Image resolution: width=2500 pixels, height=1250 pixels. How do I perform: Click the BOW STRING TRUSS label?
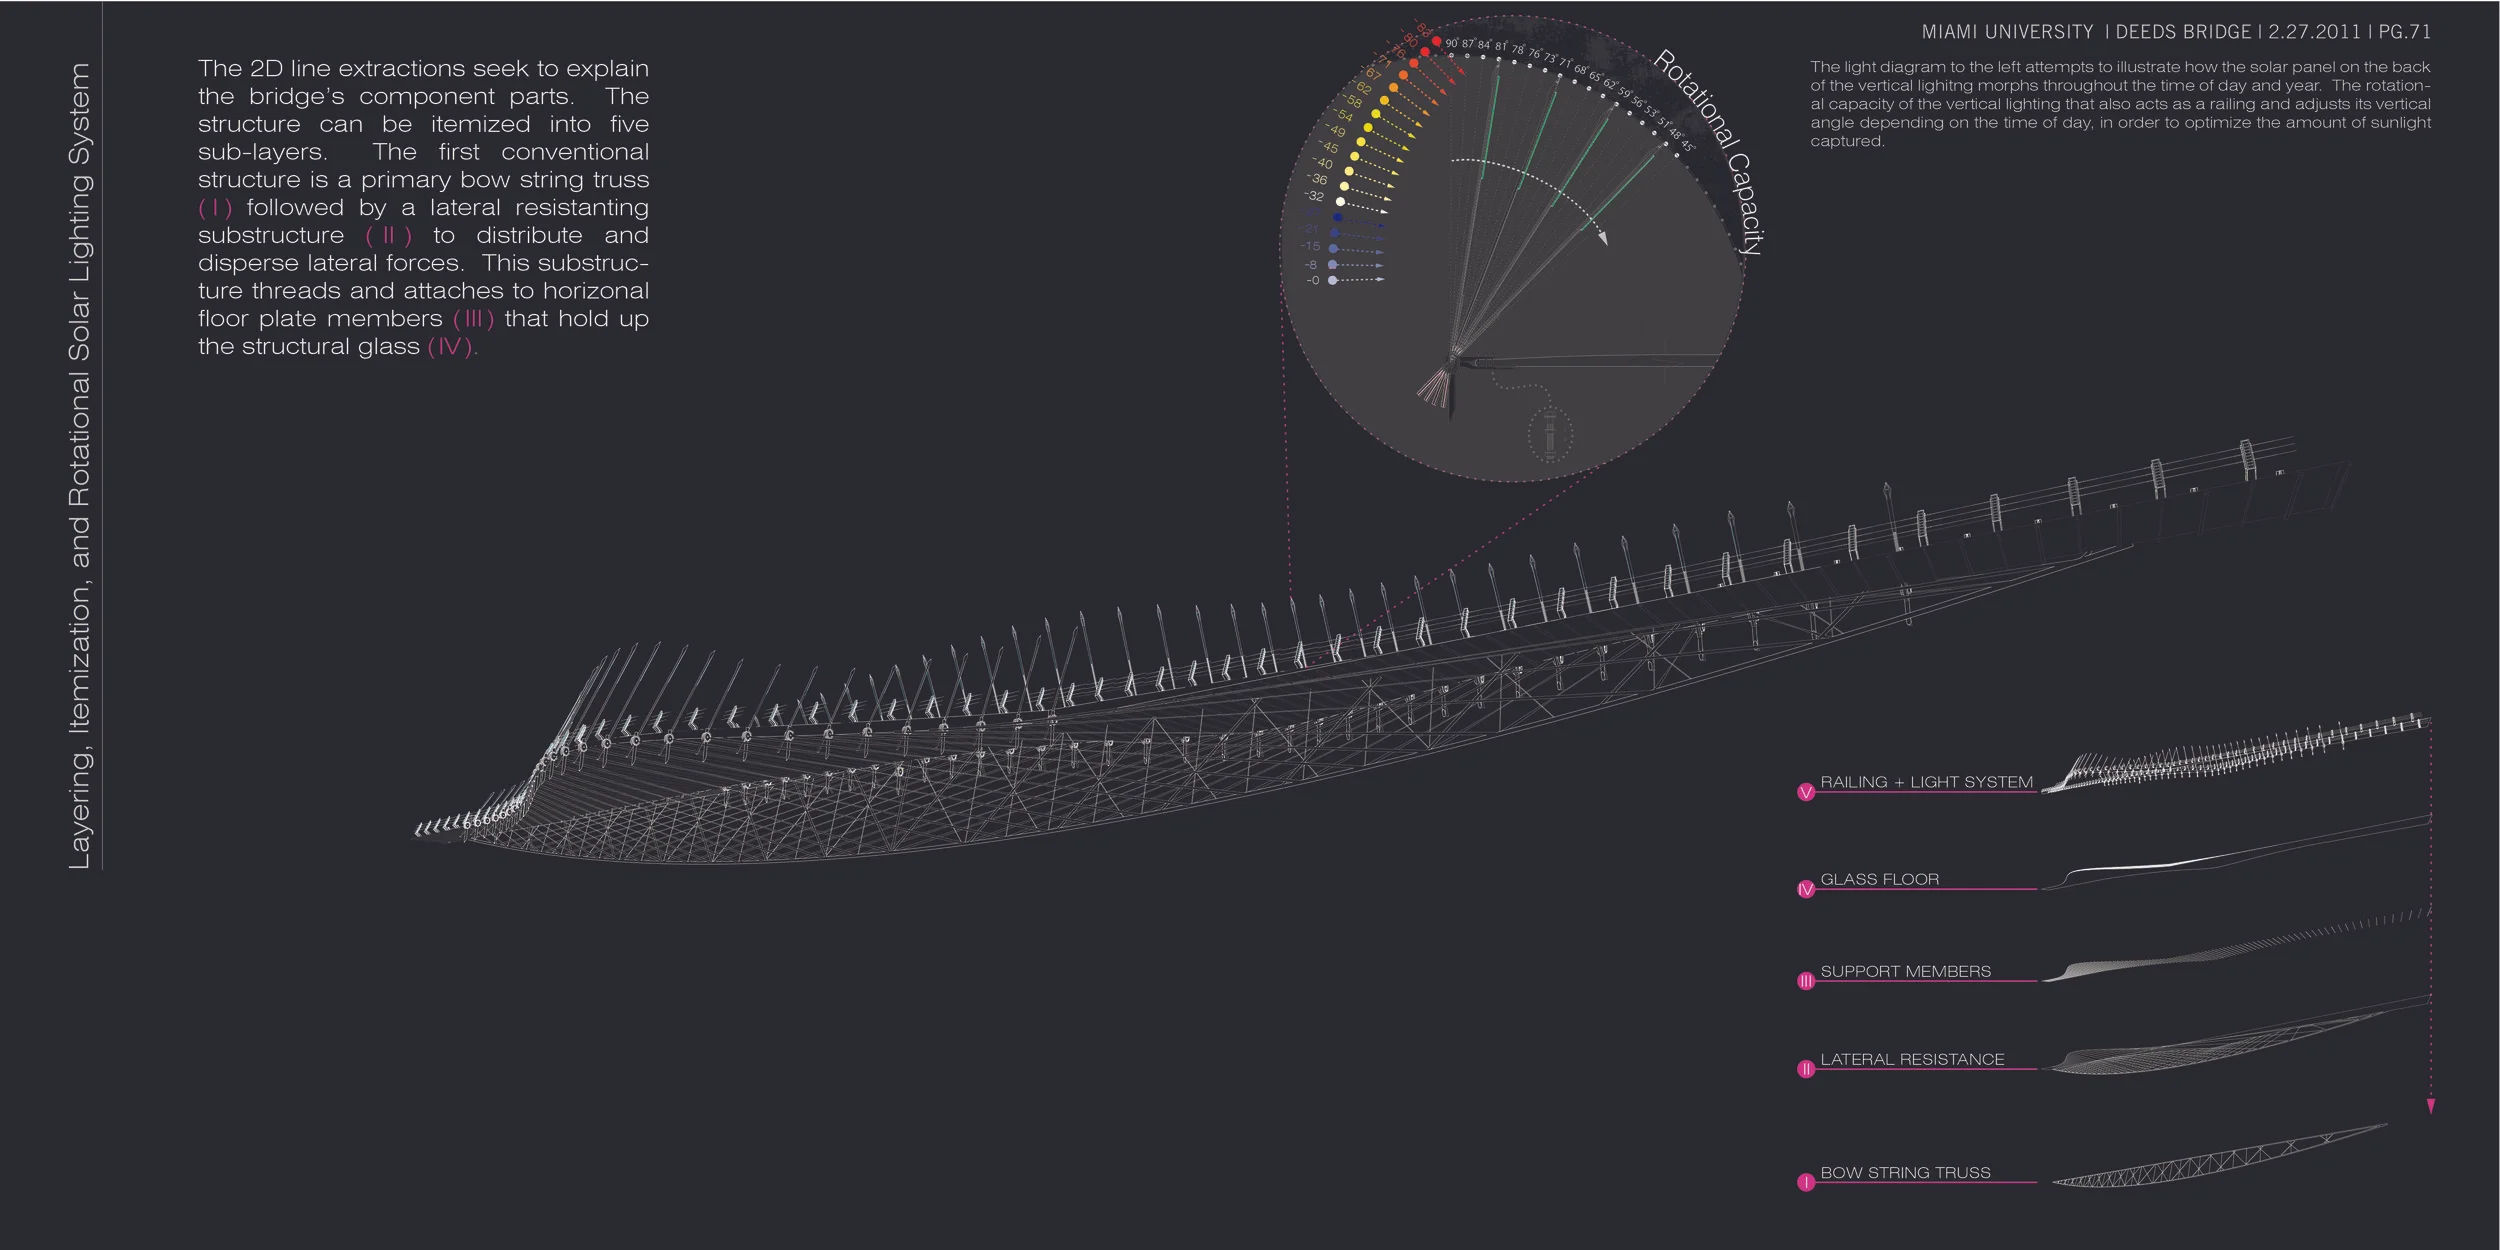coord(1905,1172)
